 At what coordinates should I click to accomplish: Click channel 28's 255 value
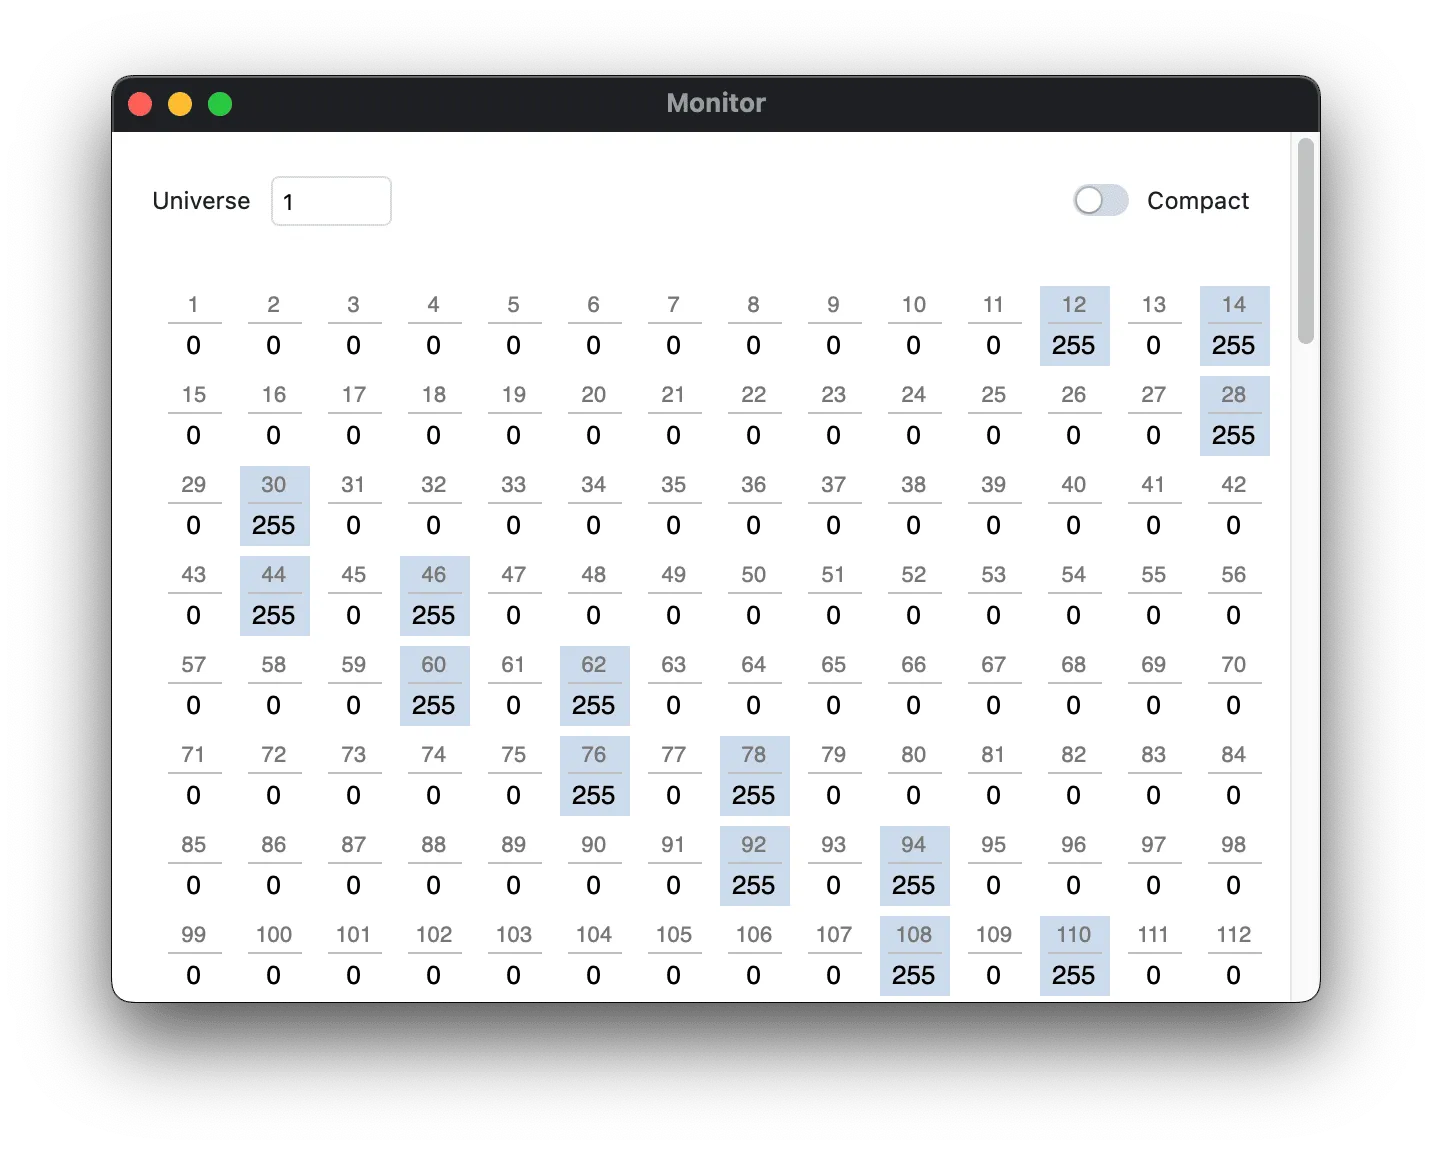[x=1234, y=415]
